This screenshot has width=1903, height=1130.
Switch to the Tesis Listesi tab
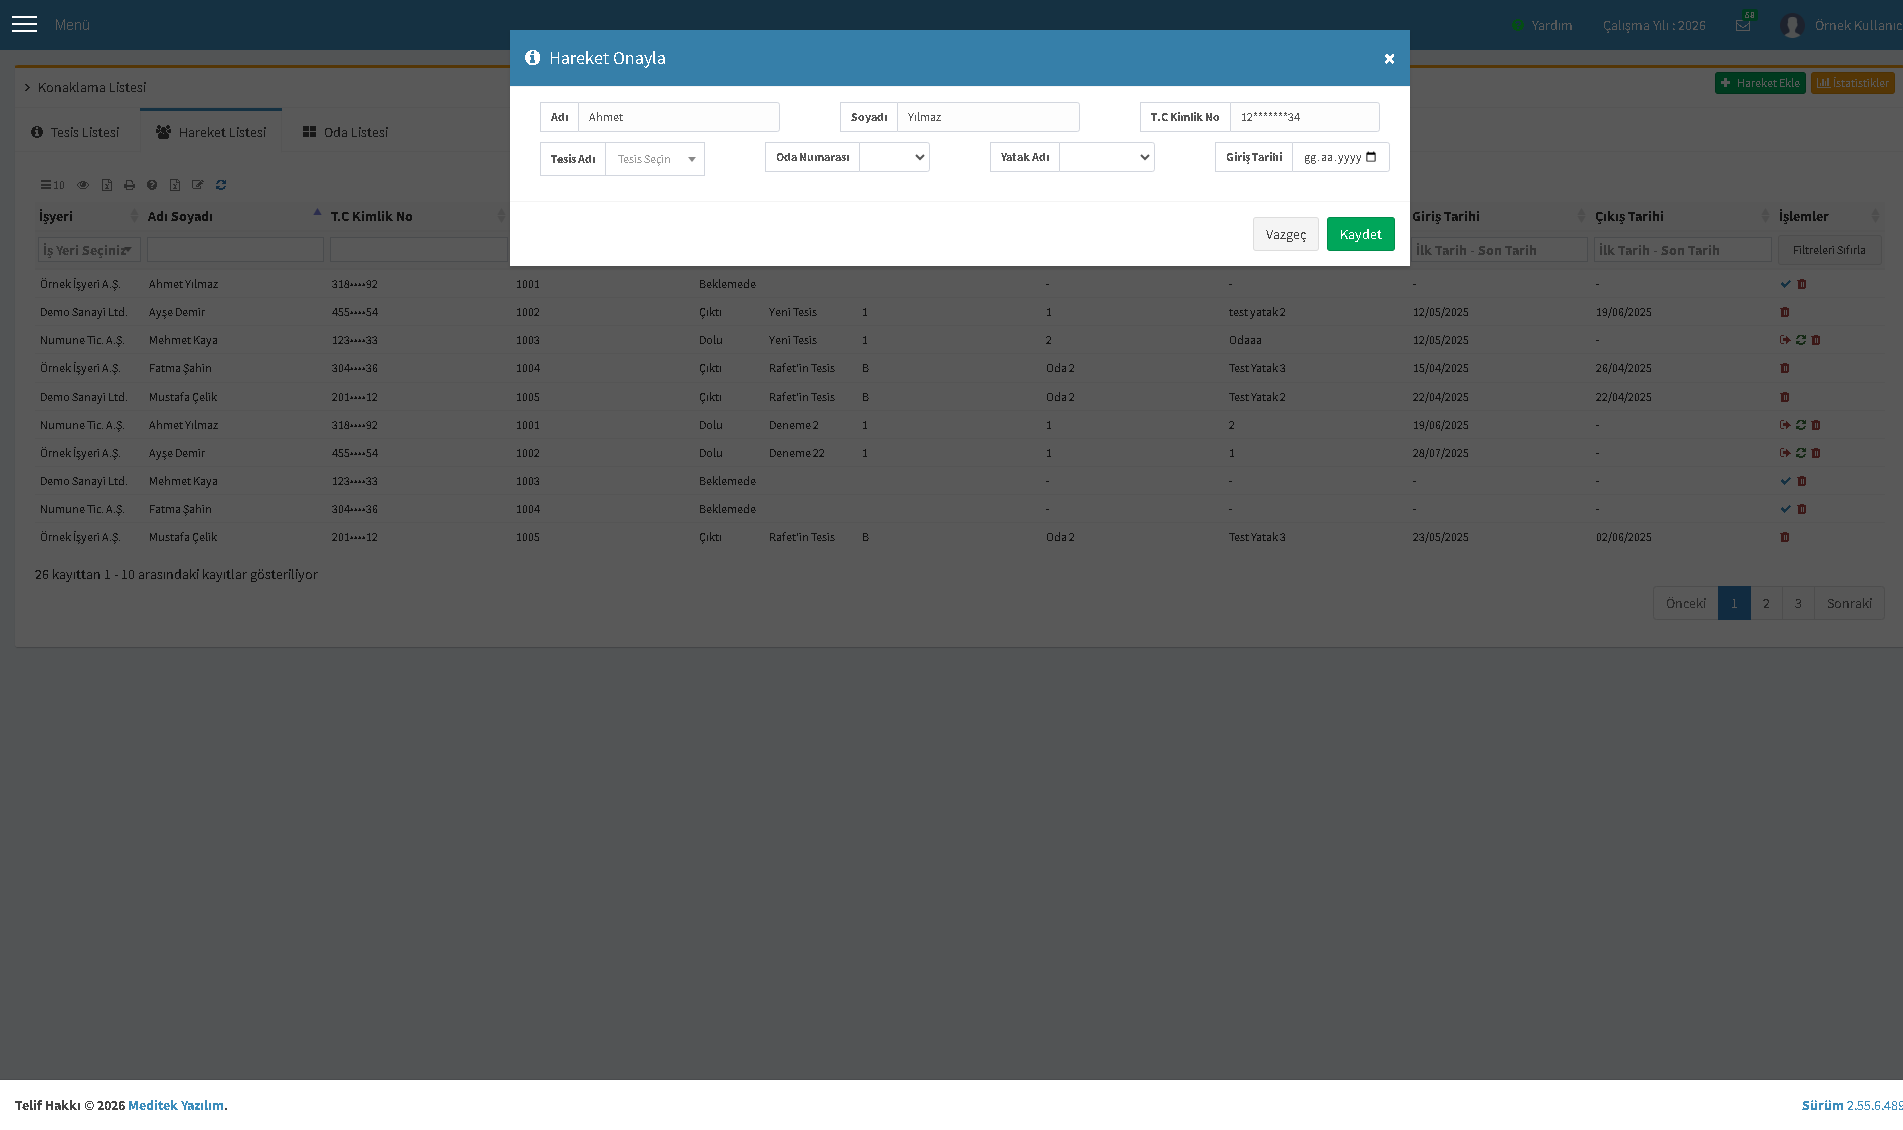pos(75,132)
